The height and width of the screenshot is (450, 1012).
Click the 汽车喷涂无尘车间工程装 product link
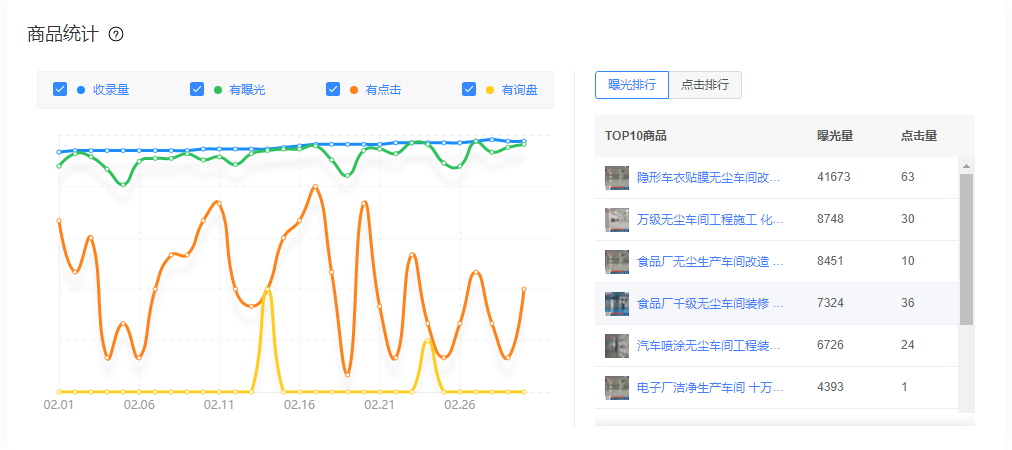click(x=709, y=346)
